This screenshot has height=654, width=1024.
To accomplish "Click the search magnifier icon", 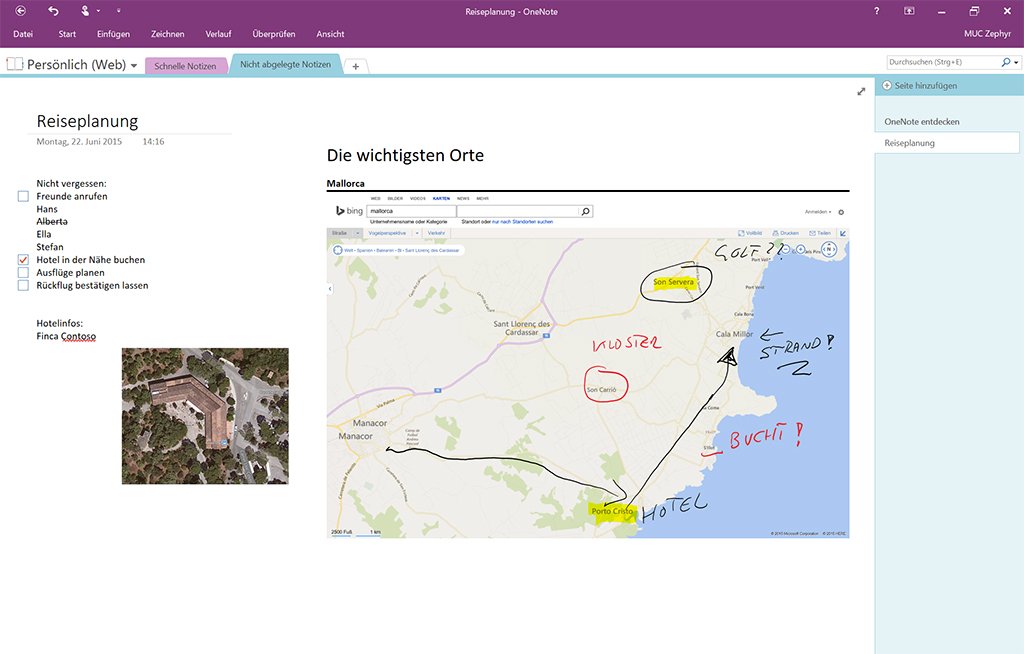I will click(1006, 62).
